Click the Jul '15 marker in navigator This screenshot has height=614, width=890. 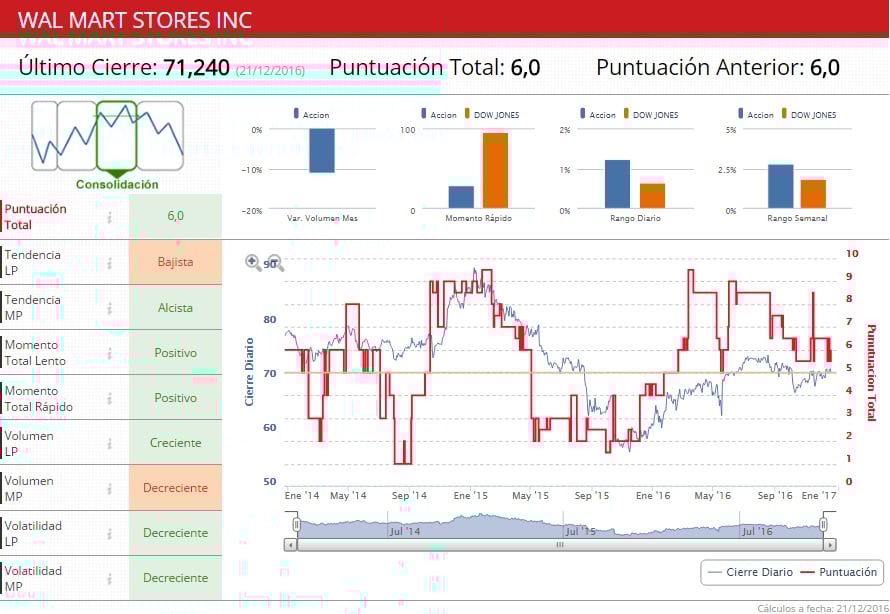(581, 531)
